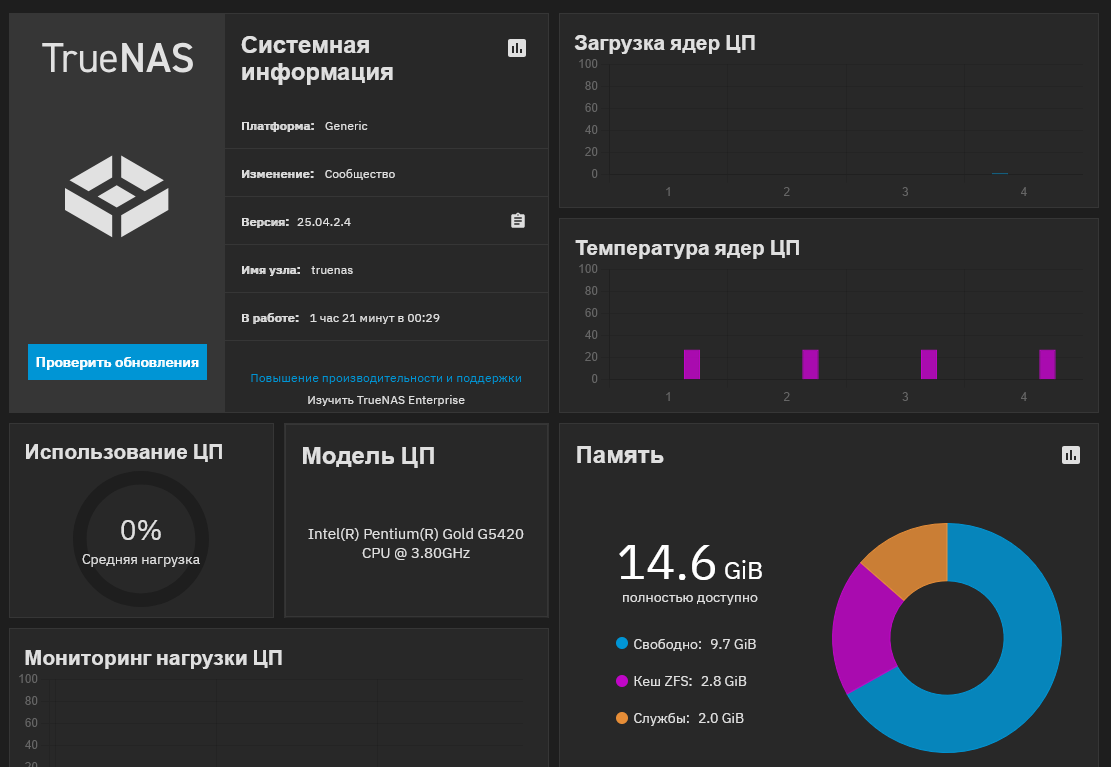Open system information reports chart icon
This screenshot has width=1111, height=767.
coord(517,48)
